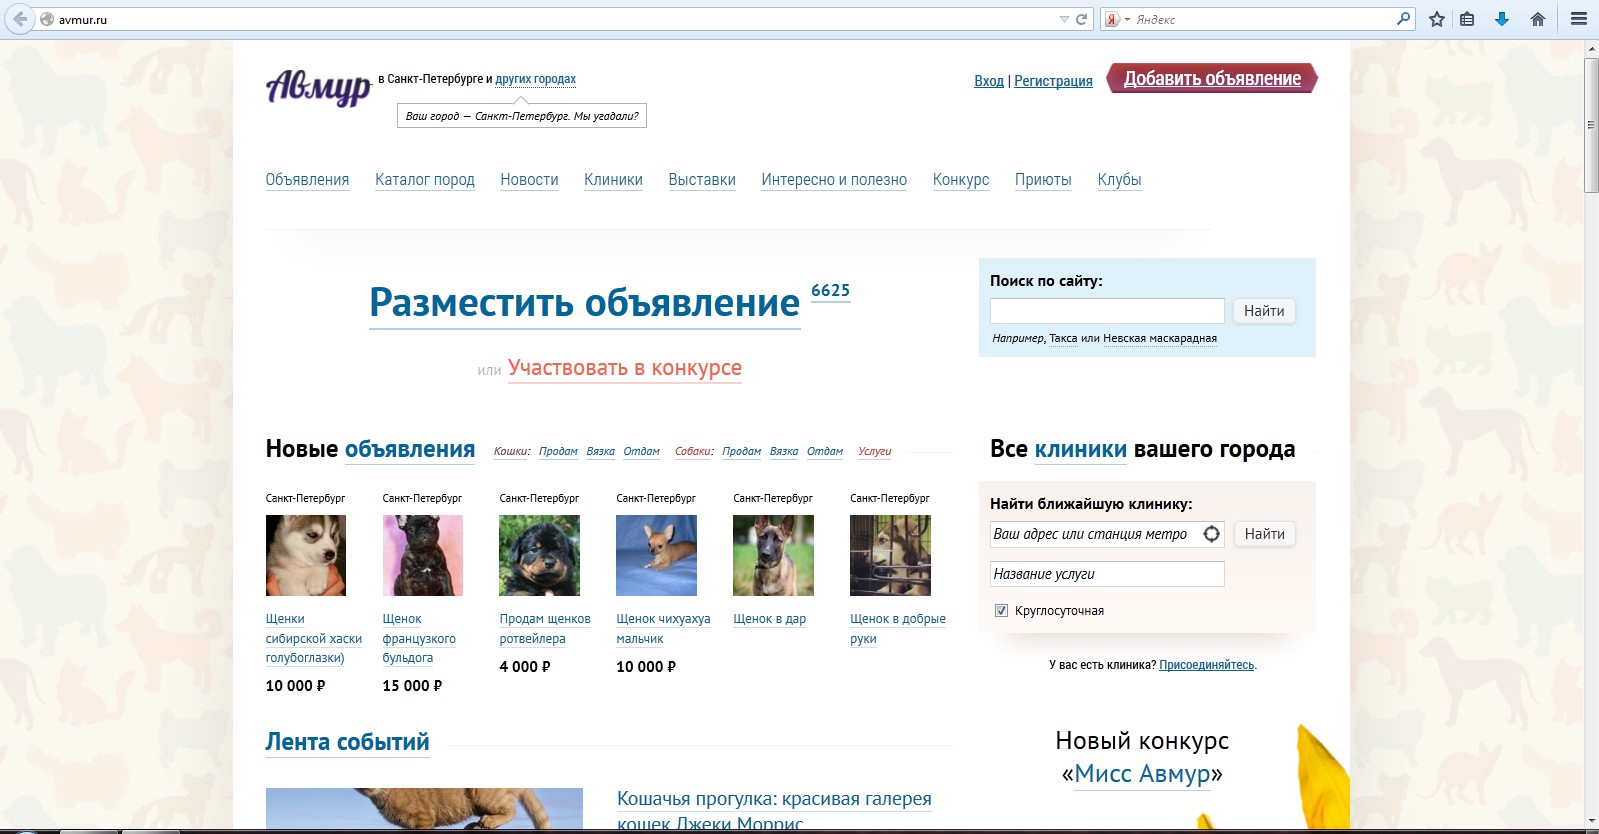Open the 'других городах' city link

[535, 79]
